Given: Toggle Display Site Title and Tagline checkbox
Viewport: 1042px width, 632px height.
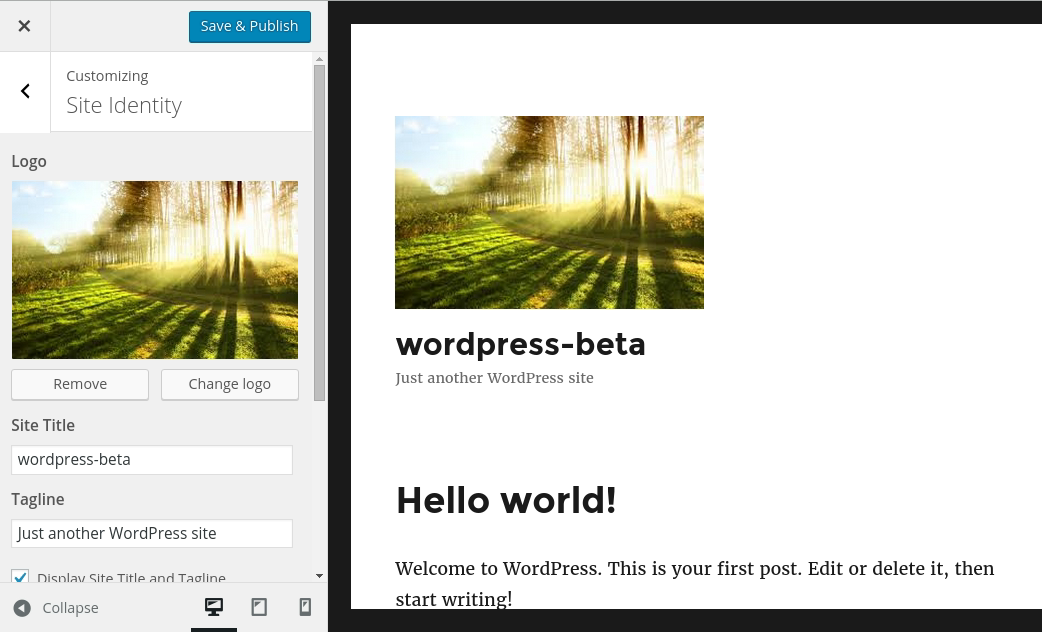Looking at the screenshot, I should [x=20, y=578].
